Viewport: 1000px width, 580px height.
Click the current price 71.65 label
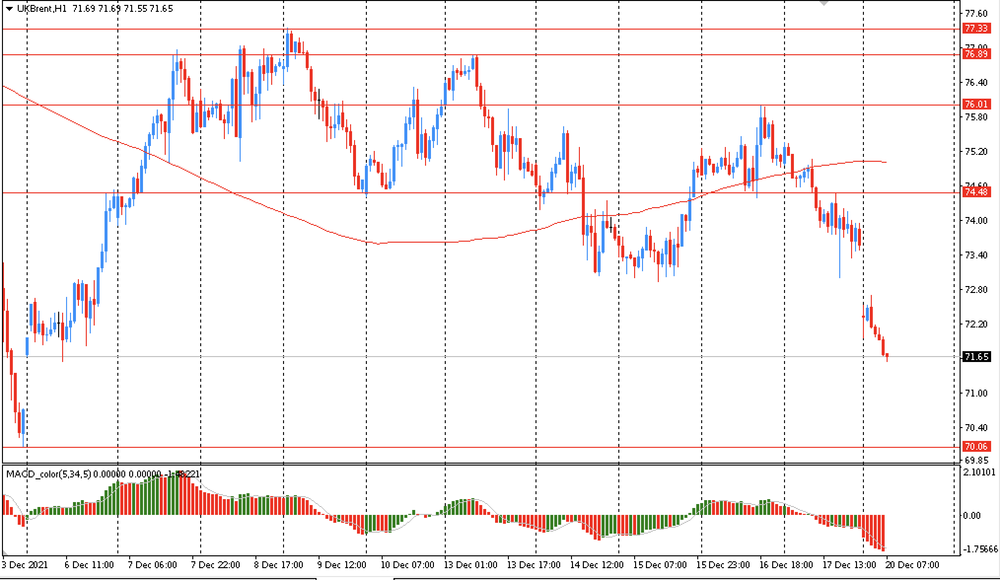[x=976, y=357]
